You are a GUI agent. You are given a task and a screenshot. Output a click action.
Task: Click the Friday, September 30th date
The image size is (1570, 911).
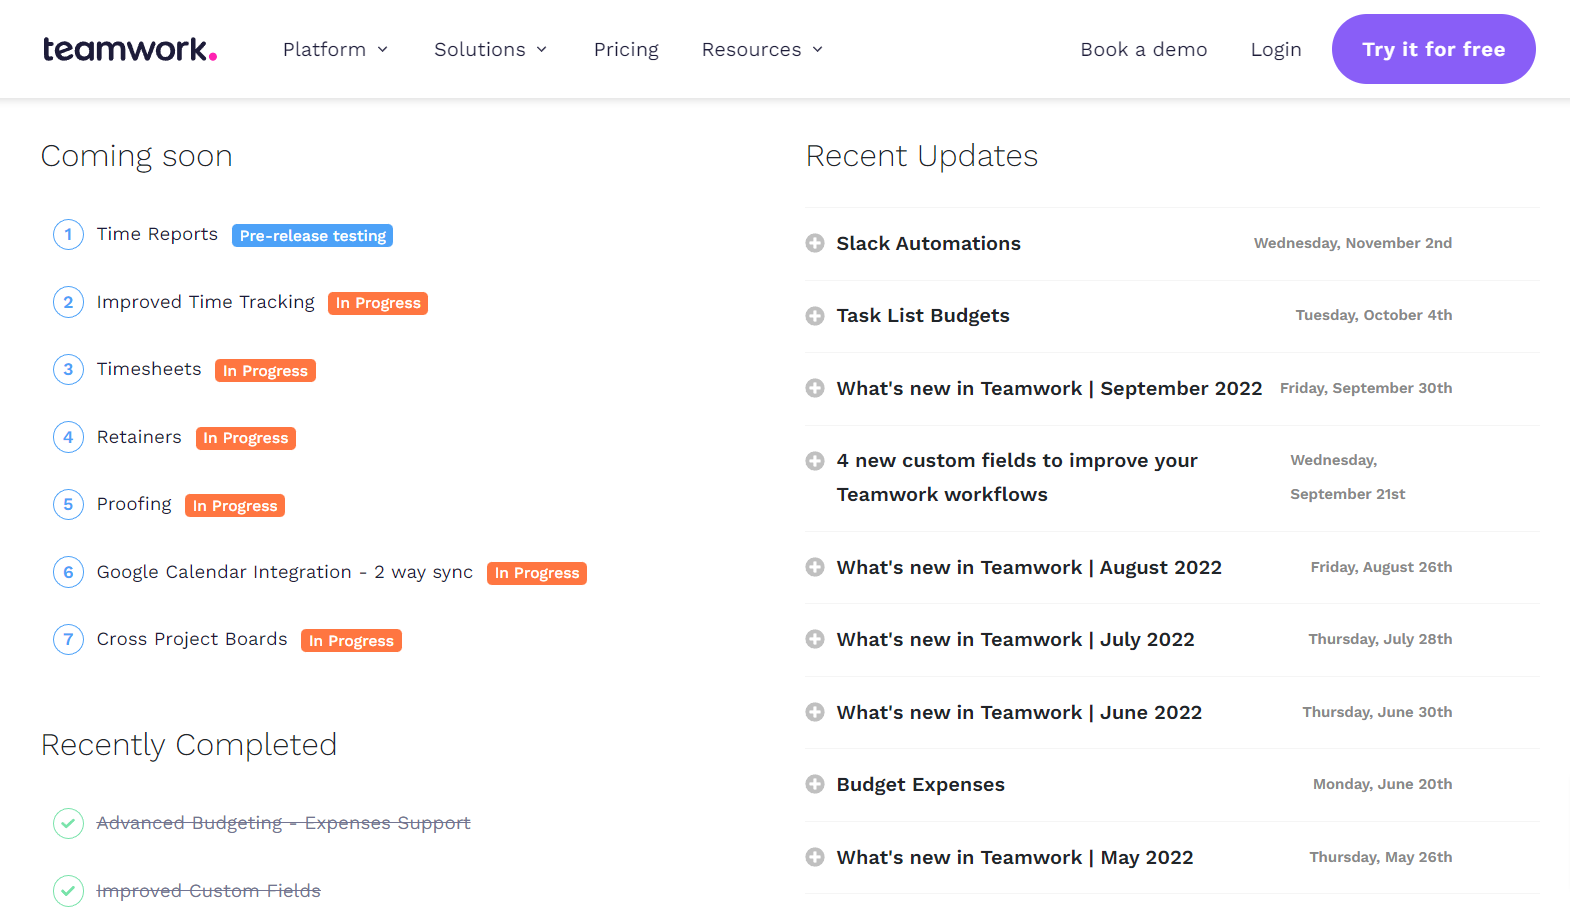point(1366,388)
